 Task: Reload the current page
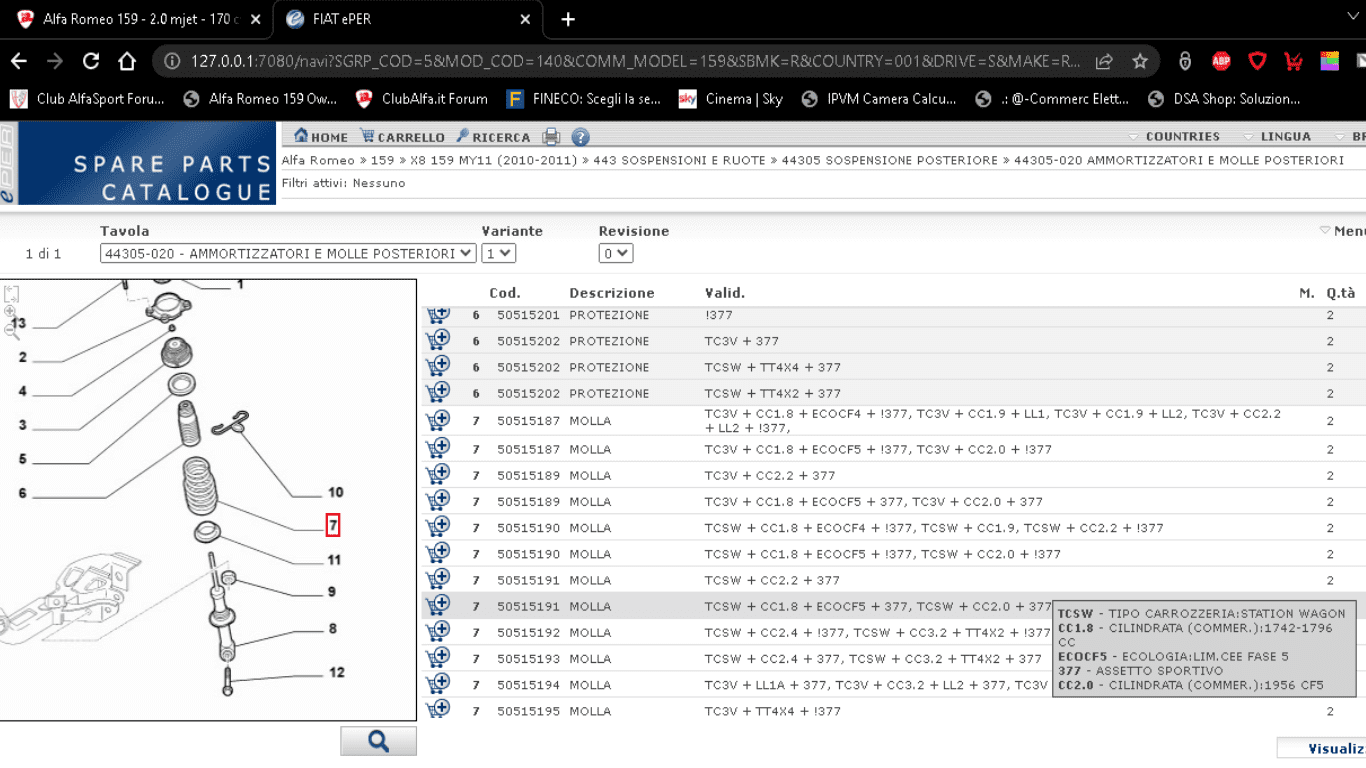tap(91, 61)
